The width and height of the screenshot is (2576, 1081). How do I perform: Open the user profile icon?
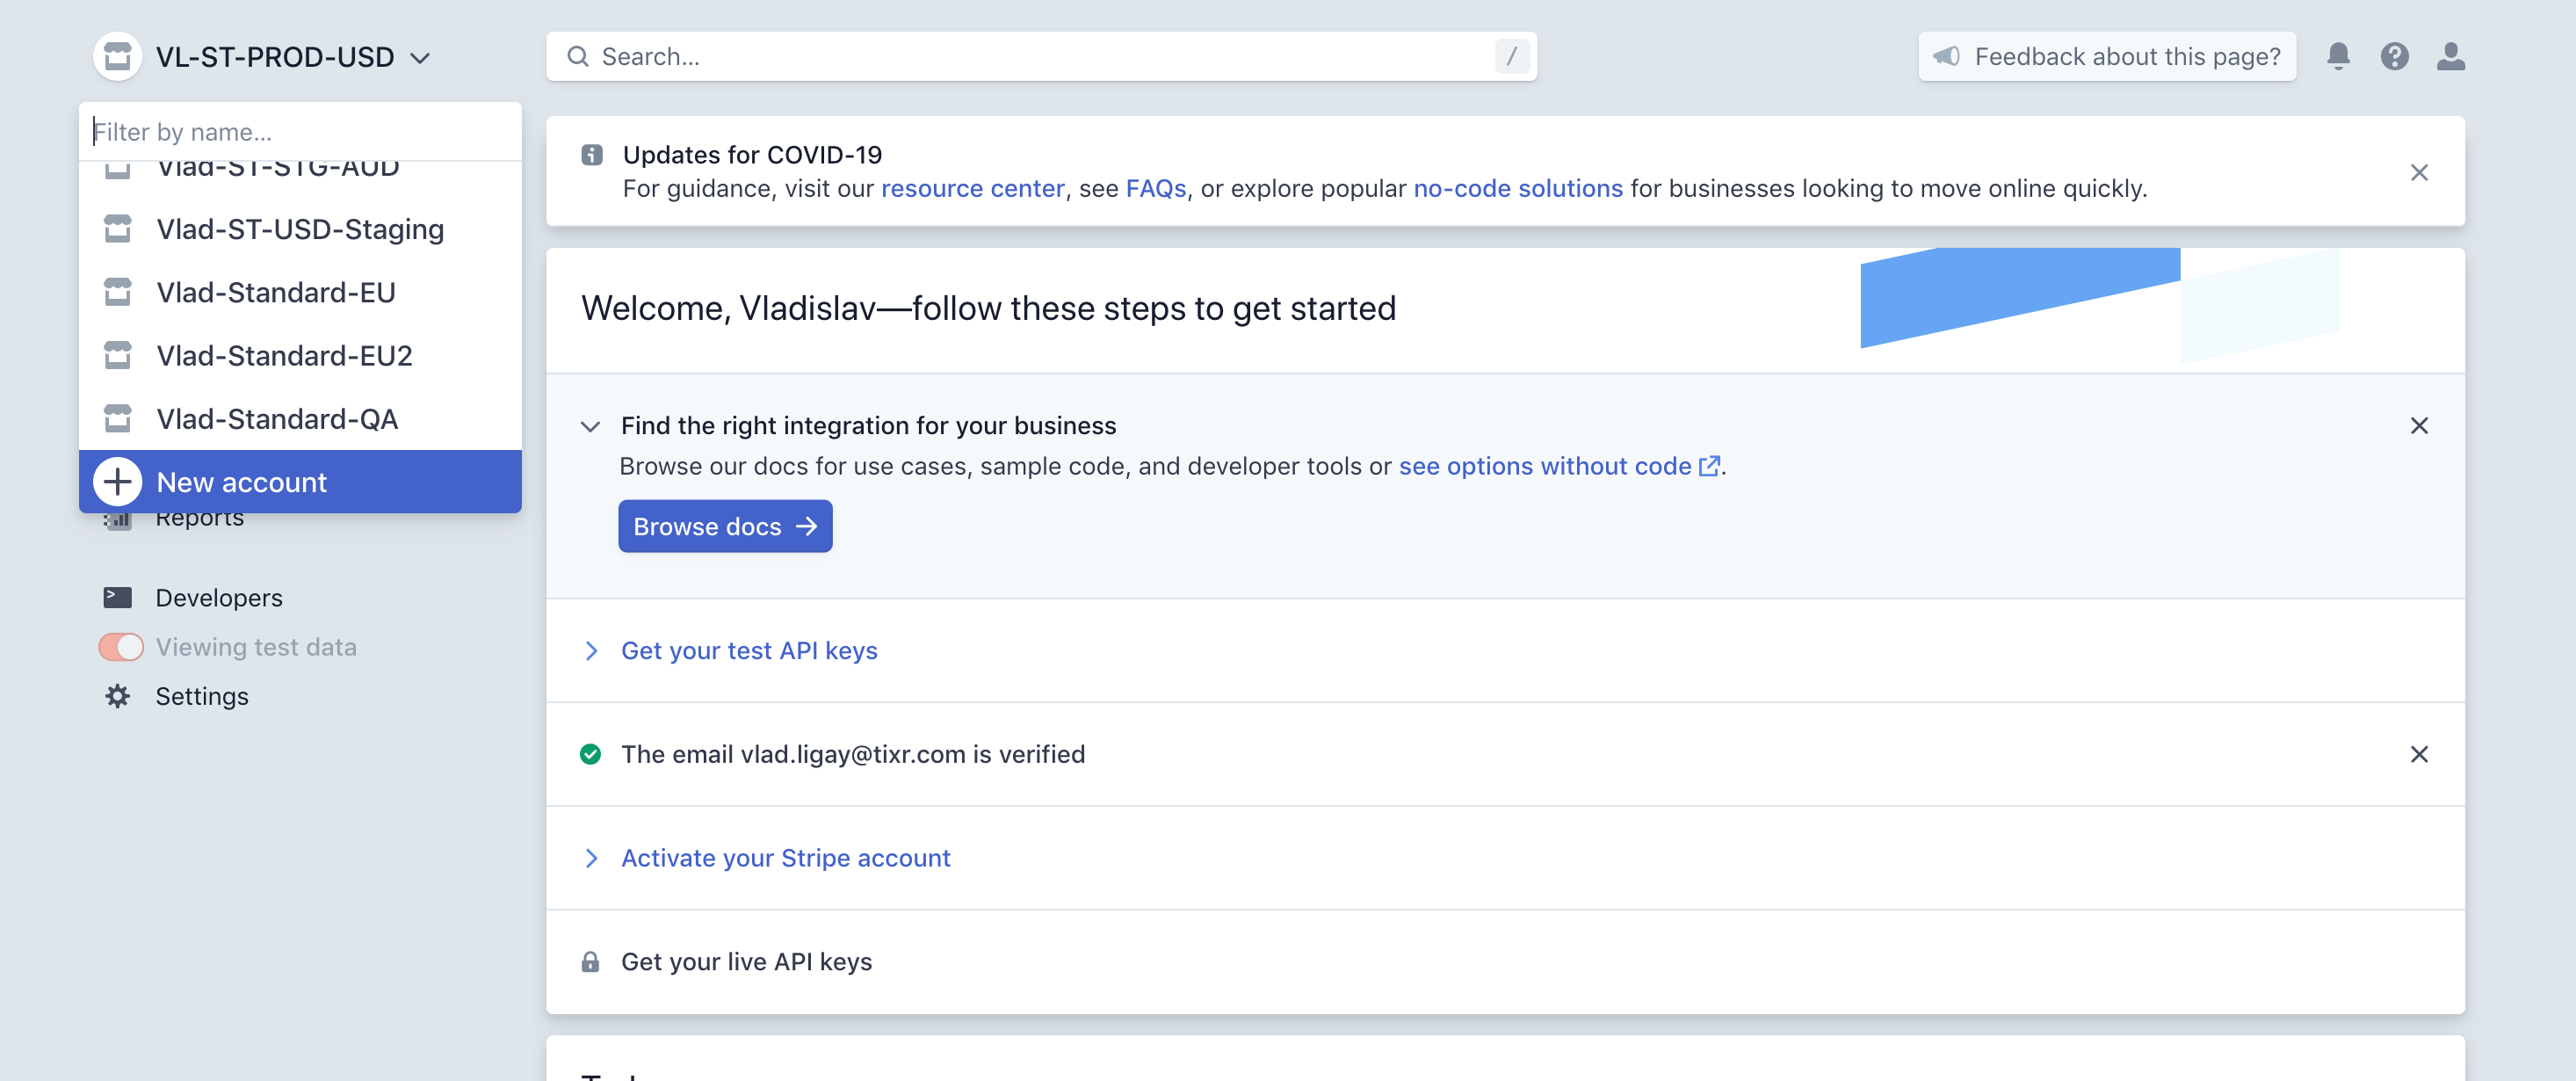click(x=2450, y=56)
